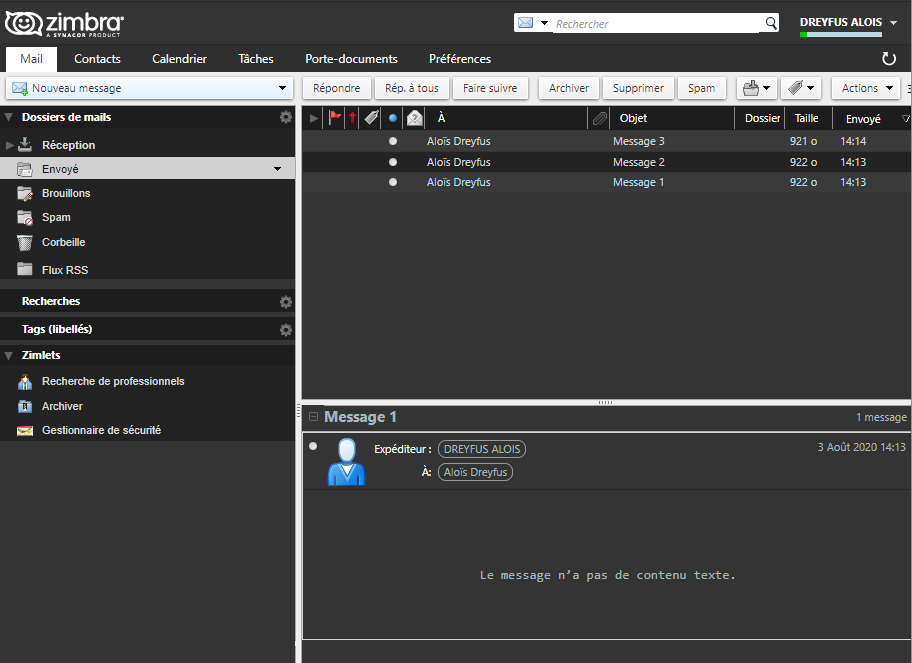Switch to the Tâches tab

256,59
